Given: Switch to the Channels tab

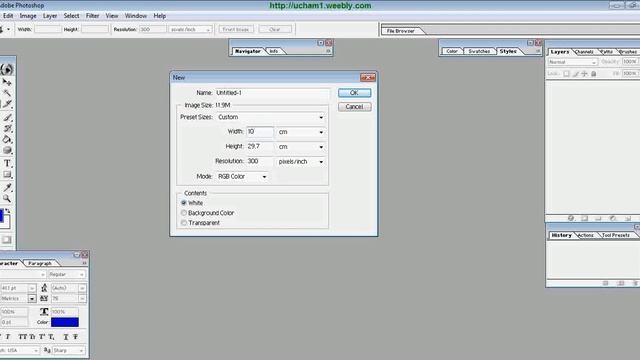Looking at the screenshot, I should [x=585, y=52].
